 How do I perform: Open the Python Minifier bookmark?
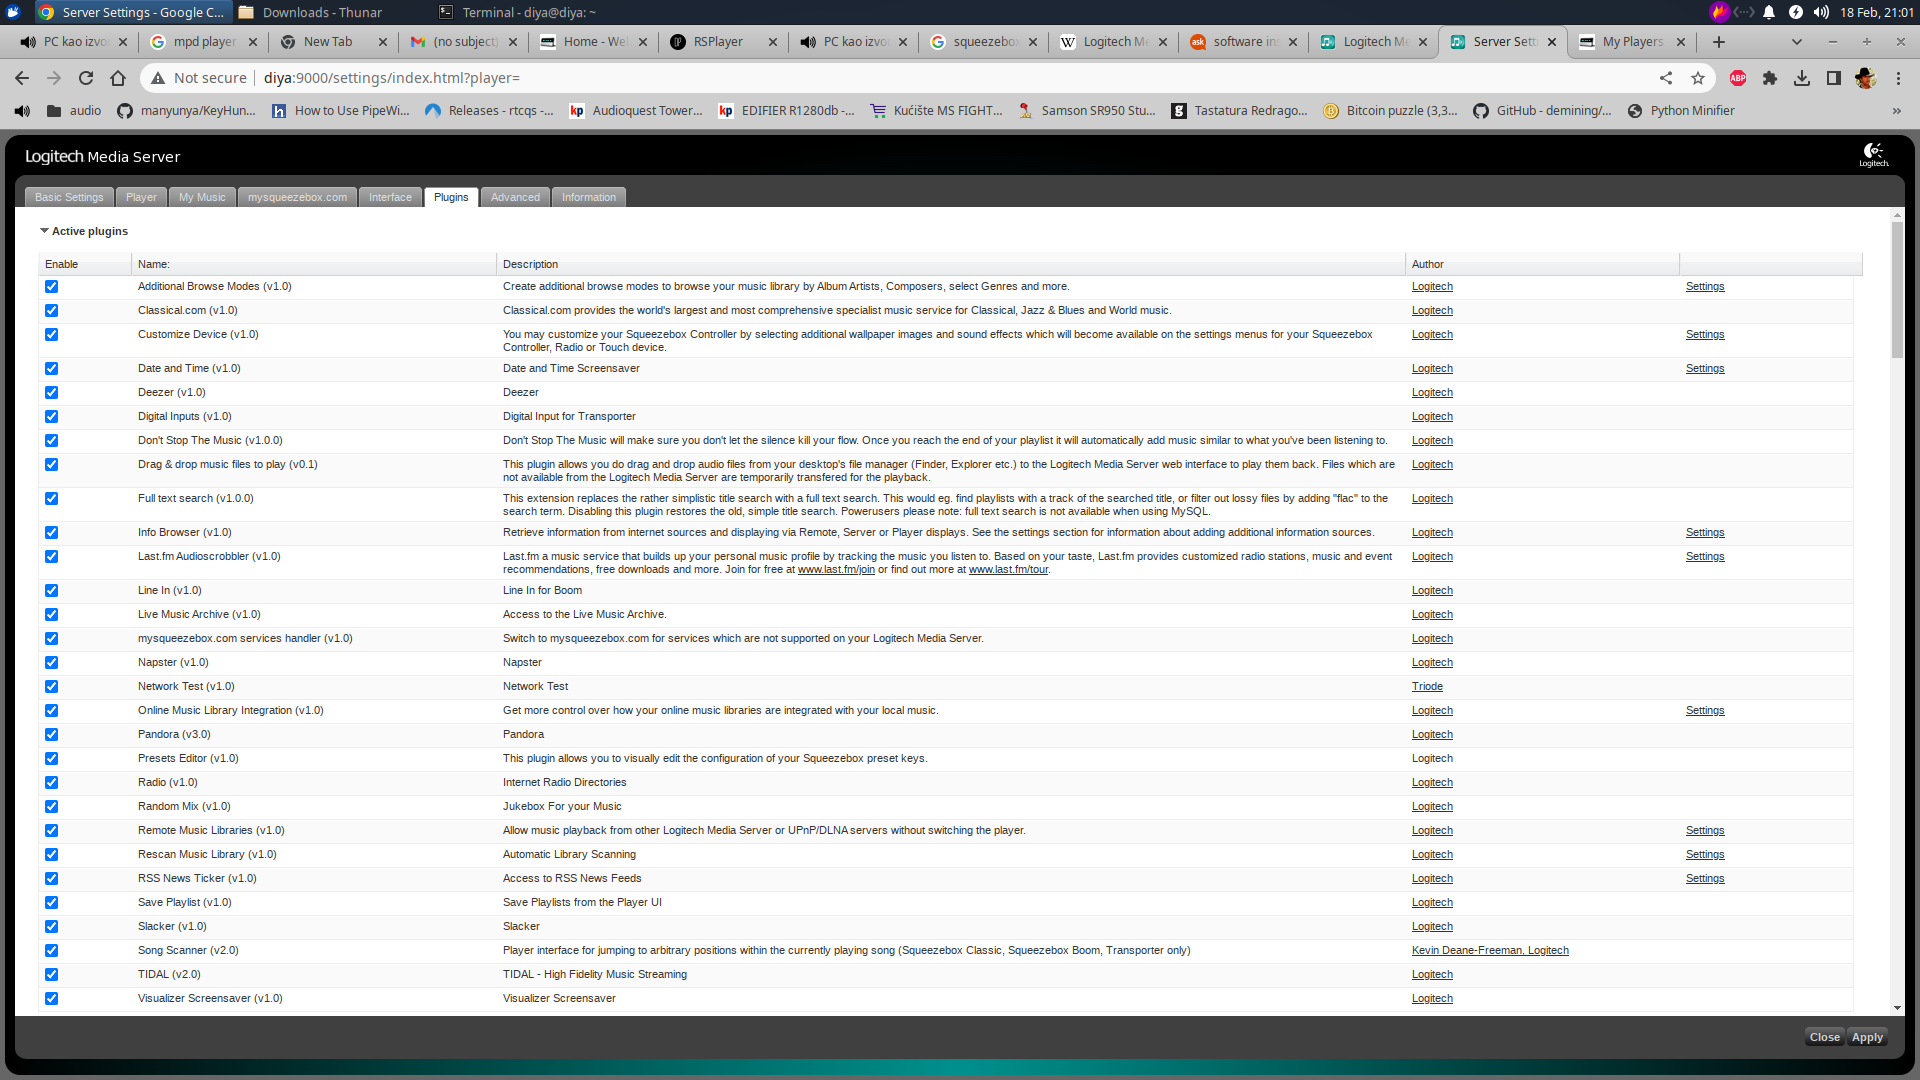1681,111
